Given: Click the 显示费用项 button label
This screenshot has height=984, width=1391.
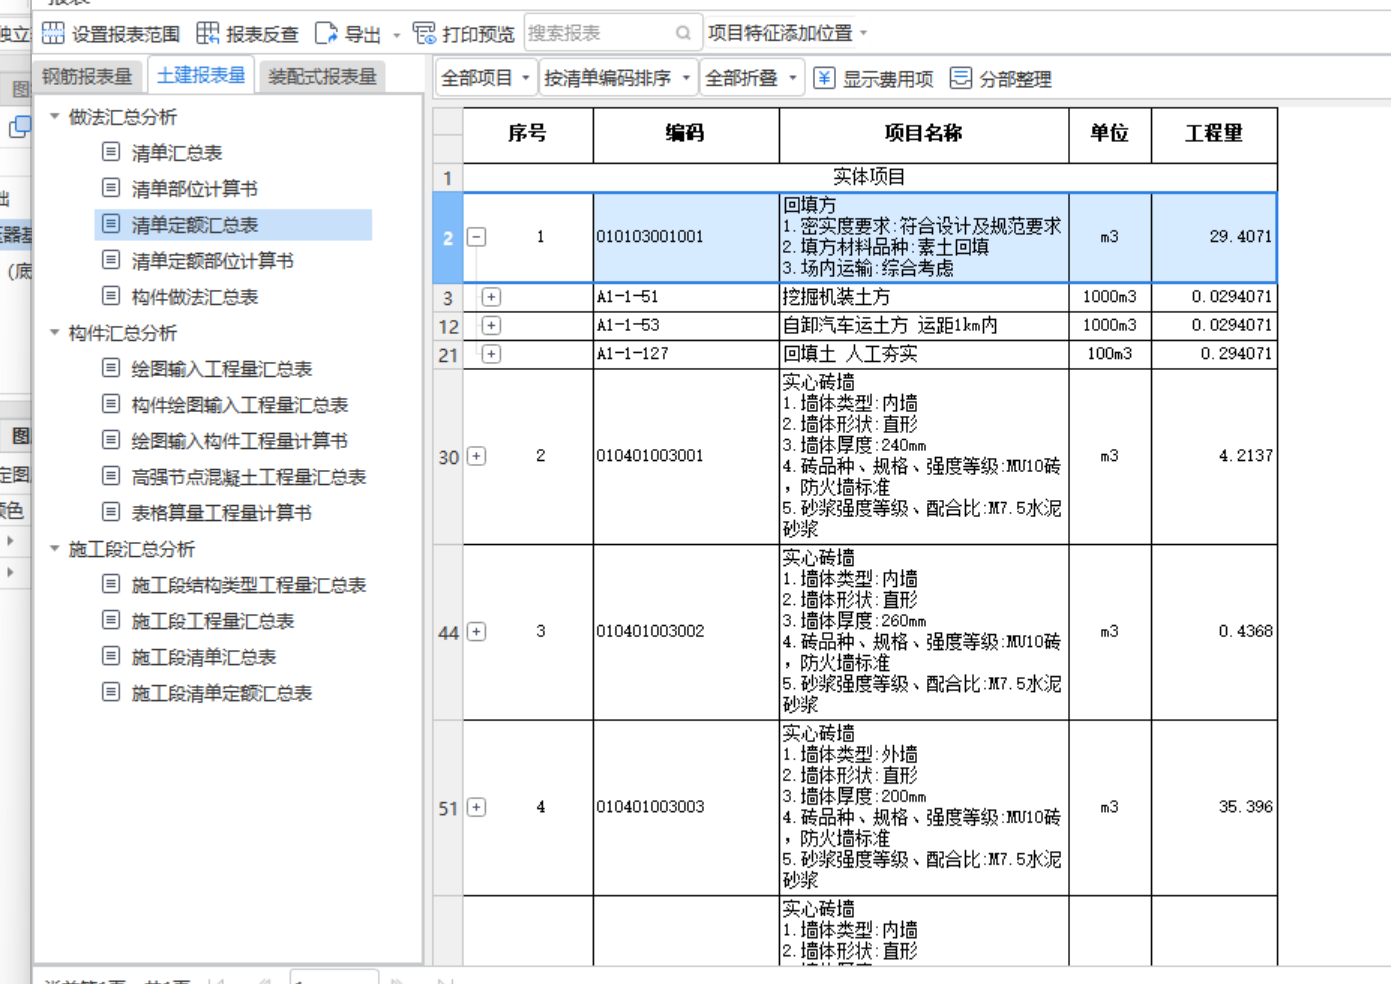Looking at the screenshot, I should click(x=888, y=79).
